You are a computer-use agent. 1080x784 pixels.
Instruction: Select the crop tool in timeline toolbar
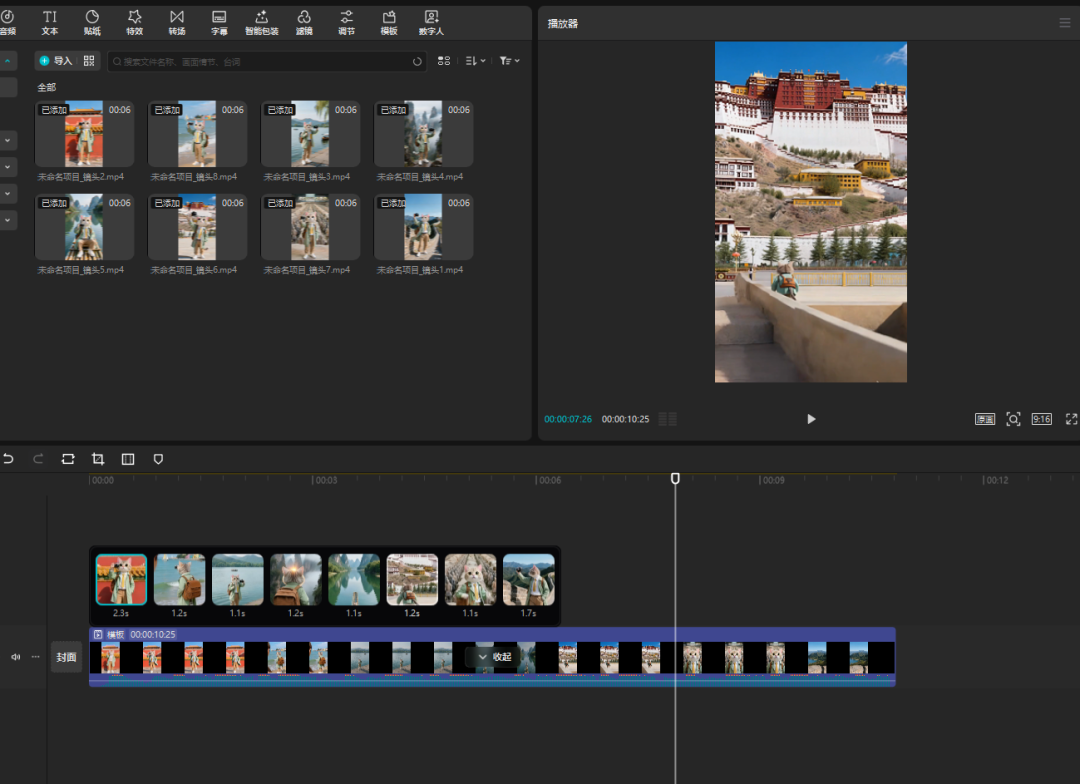click(x=98, y=459)
